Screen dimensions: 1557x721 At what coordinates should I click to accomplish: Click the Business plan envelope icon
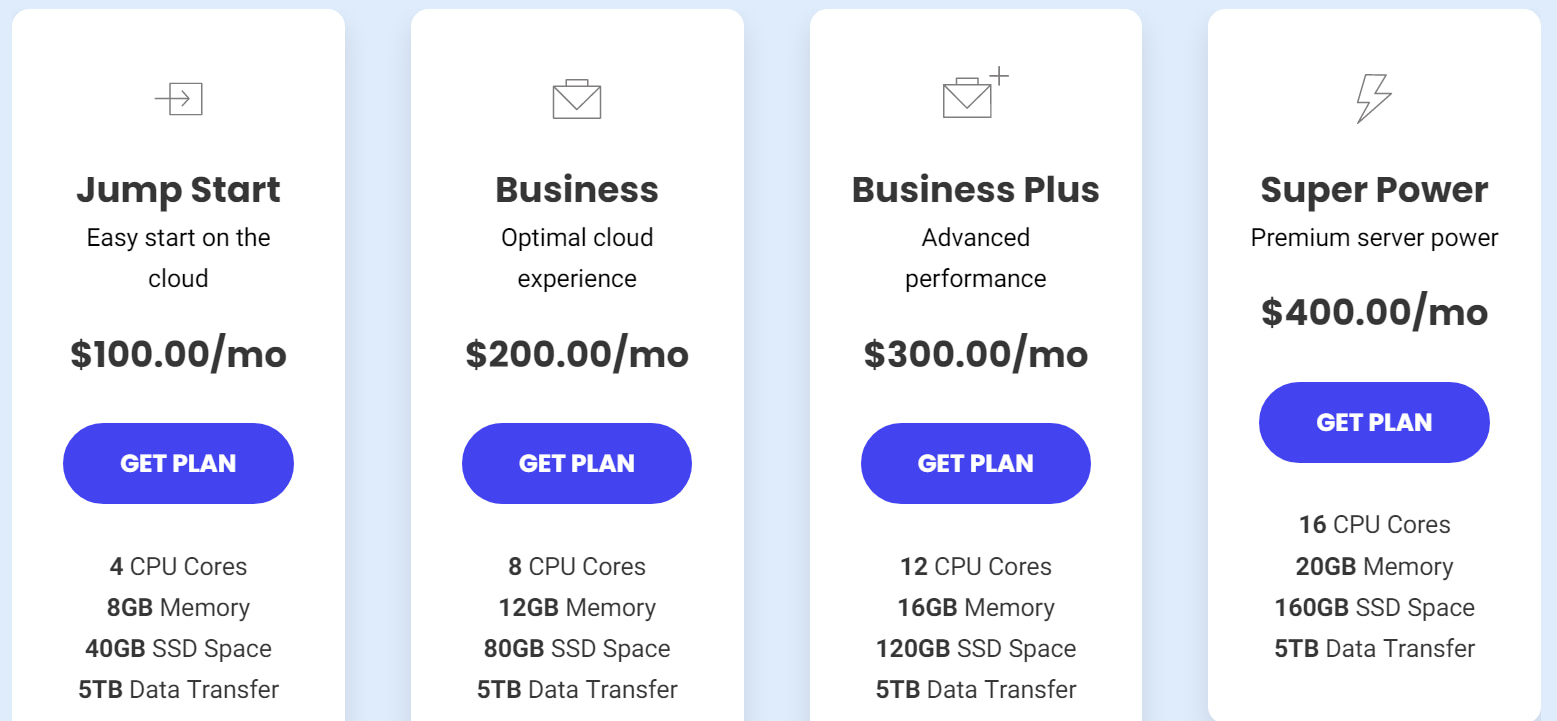click(577, 99)
